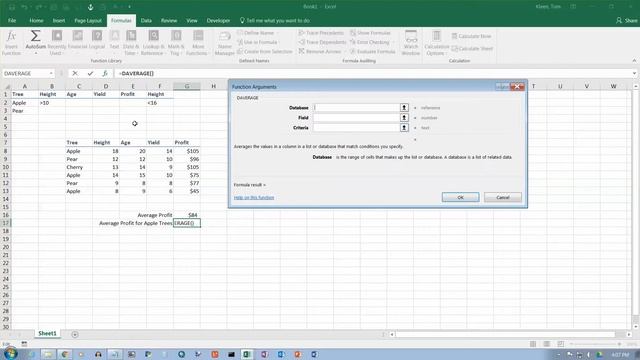Image resolution: width=640 pixels, height=360 pixels.
Task: Open Financial functions library
Action: [x=78, y=40]
